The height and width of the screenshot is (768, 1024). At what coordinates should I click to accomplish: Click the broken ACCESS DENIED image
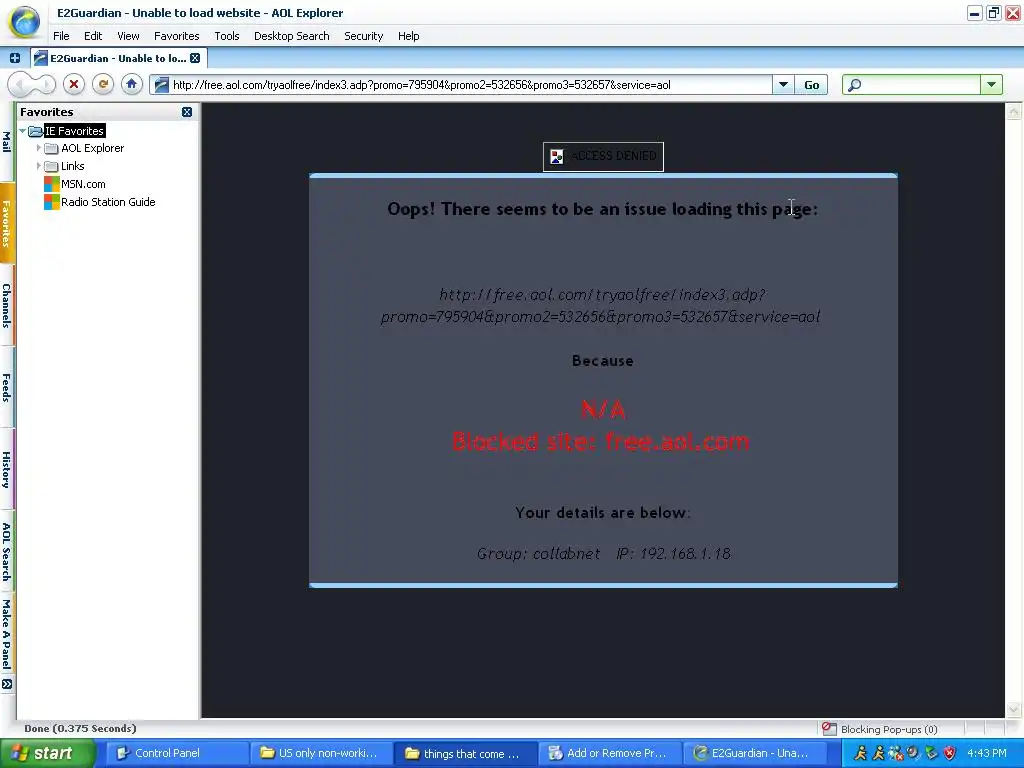(603, 157)
